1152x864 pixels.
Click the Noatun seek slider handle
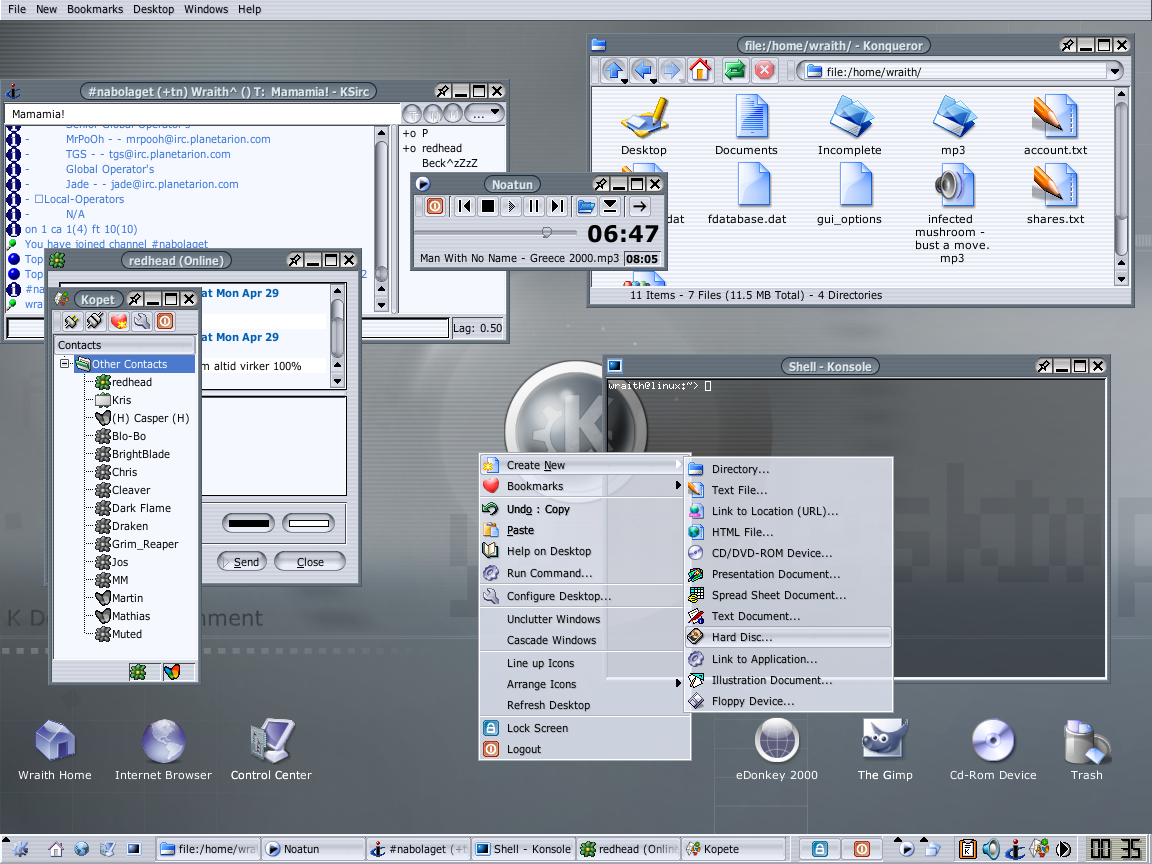pos(547,232)
